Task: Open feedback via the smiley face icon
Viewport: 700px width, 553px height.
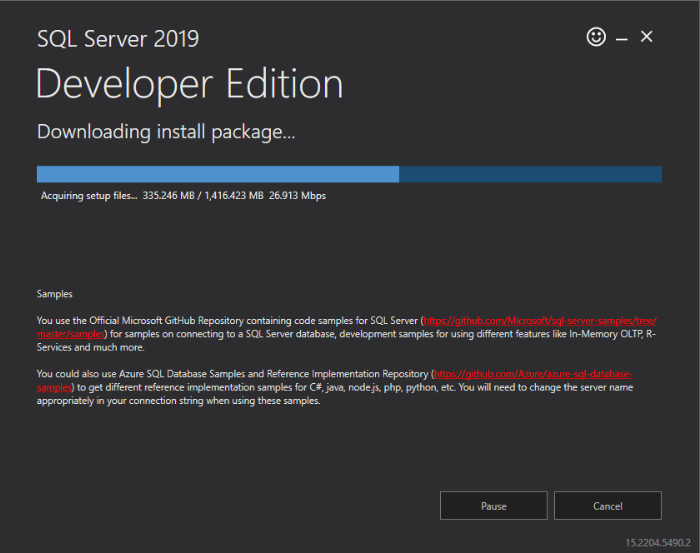Action: point(596,37)
